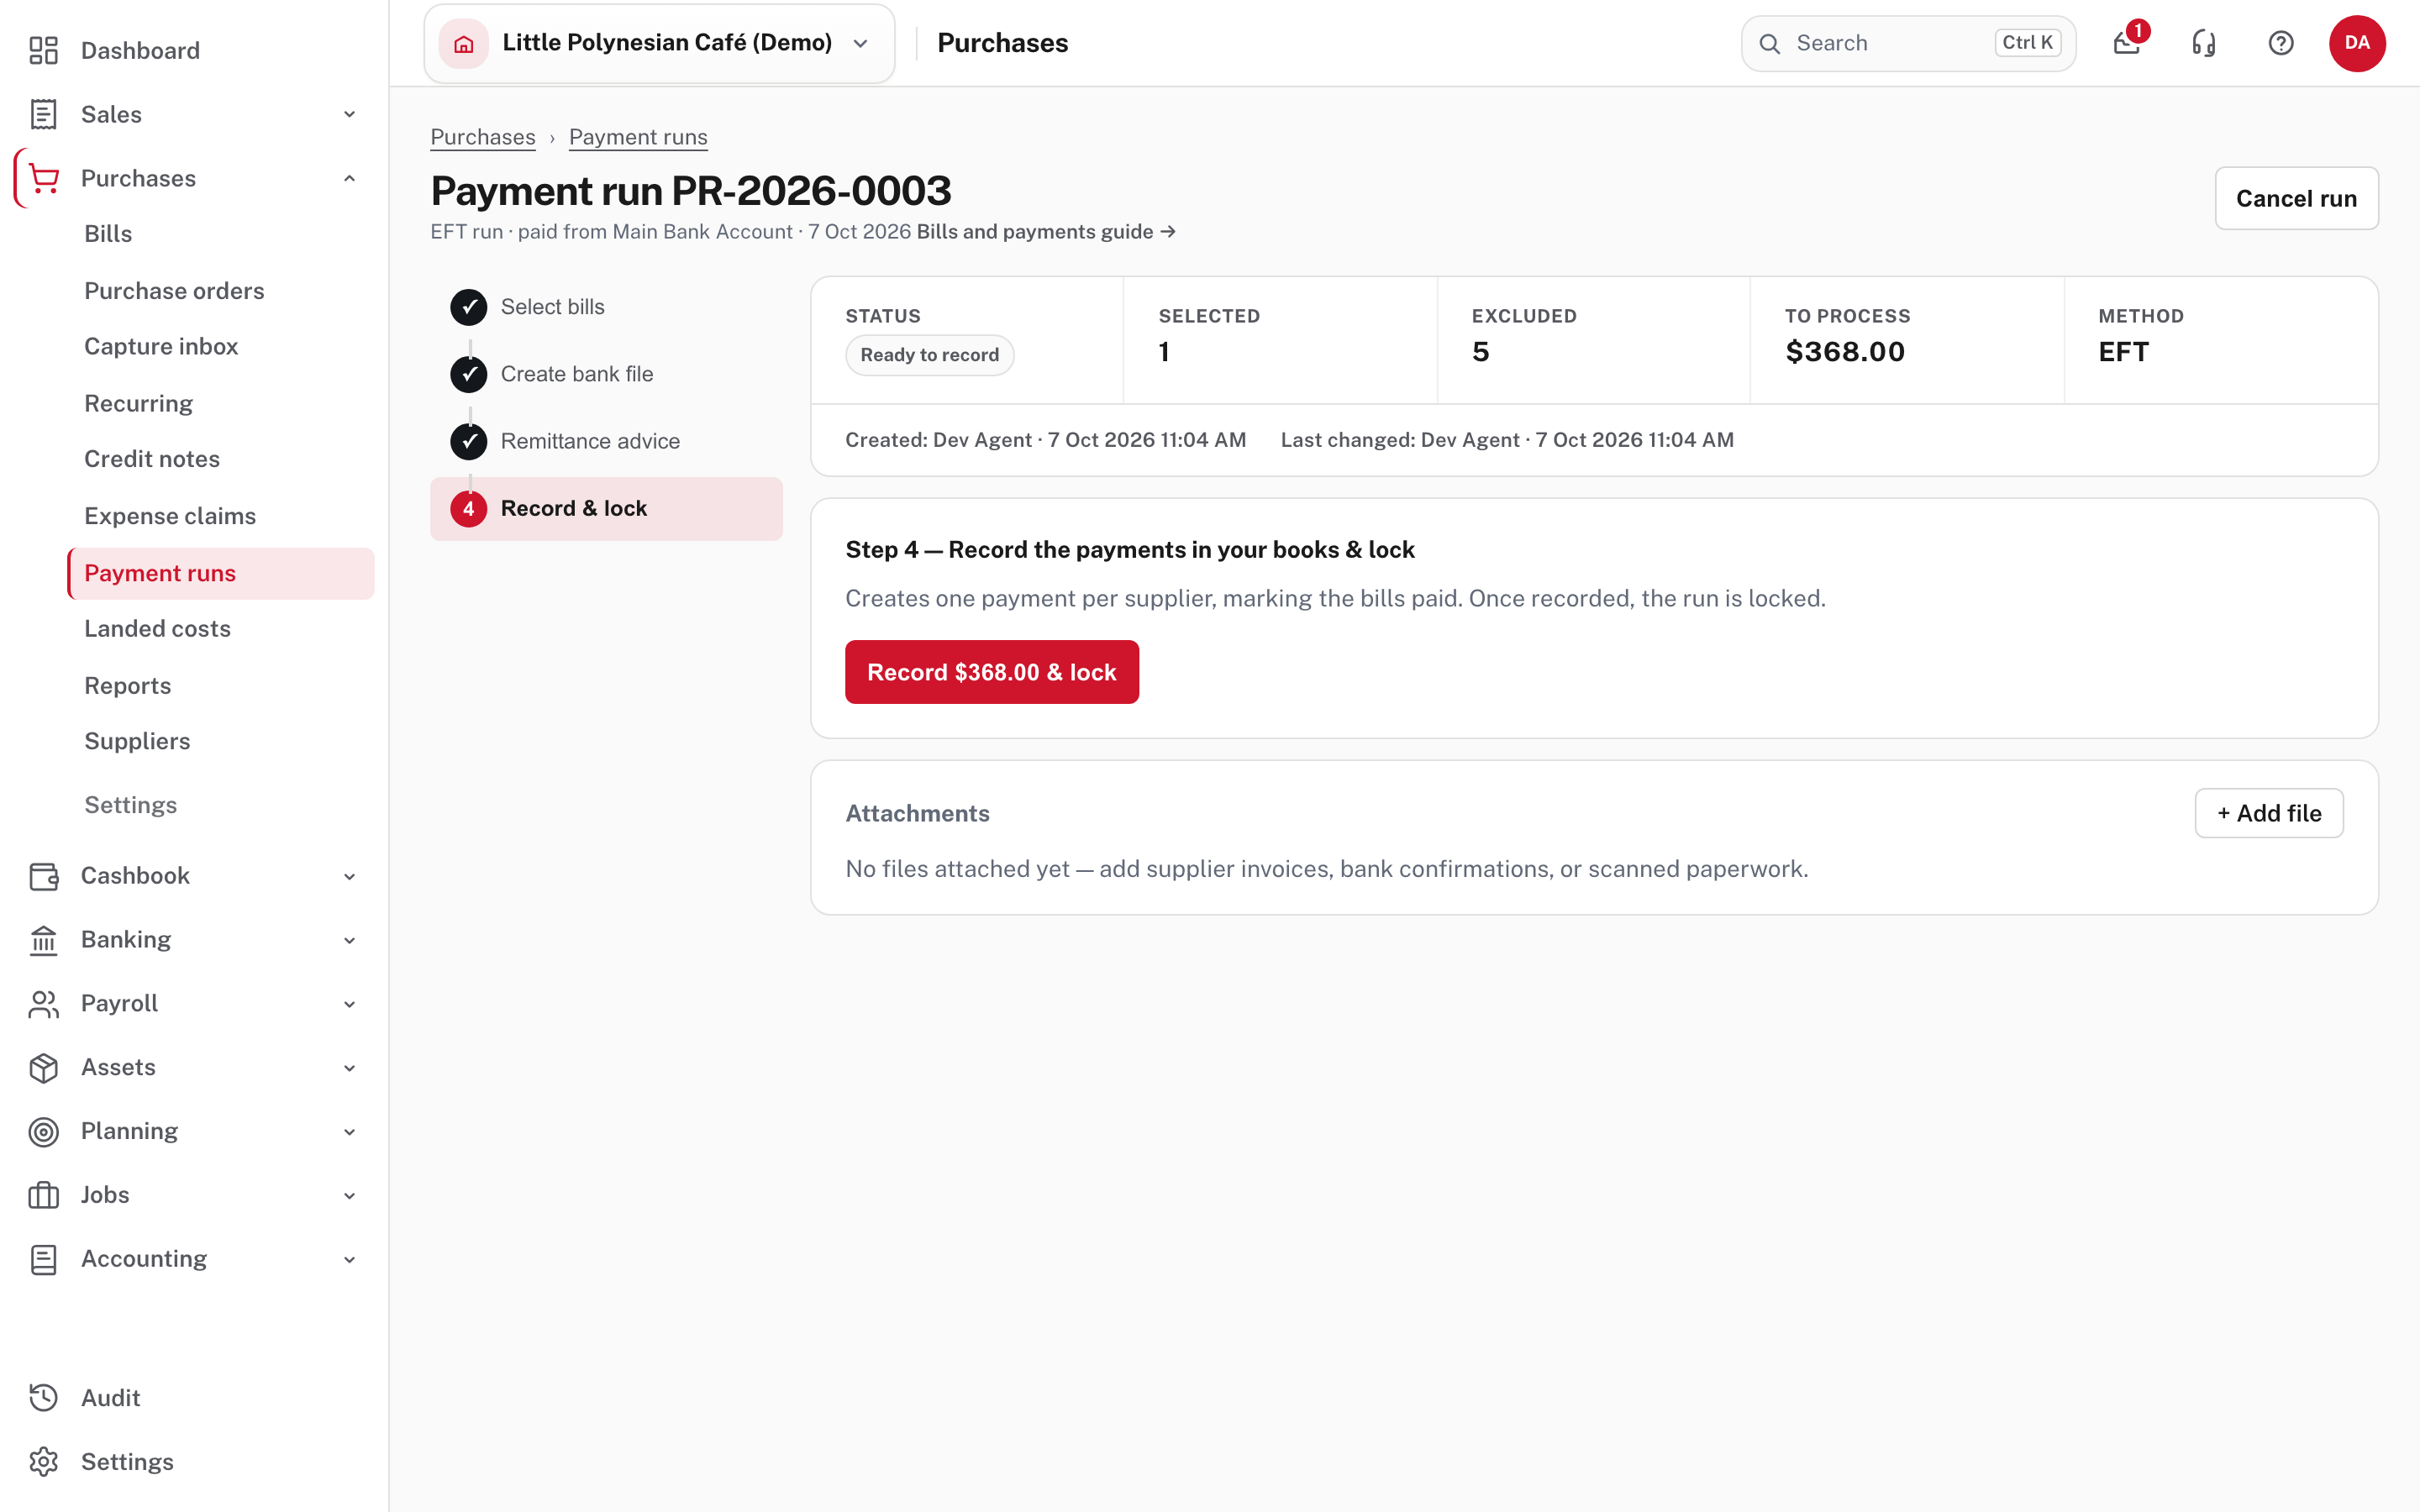Click the Create bank file checkmark icon
This screenshot has height=1512, width=2420.
(469, 374)
